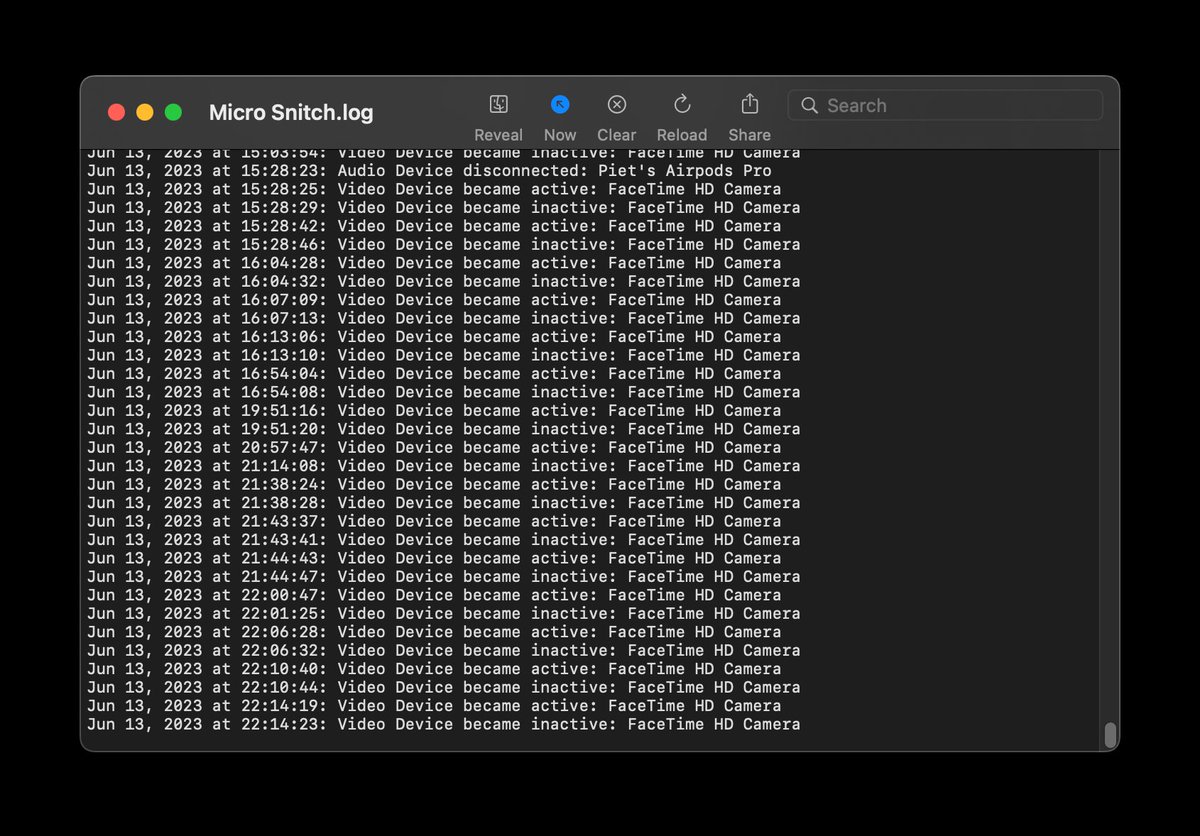The height and width of the screenshot is (836, 1200).
Task: Select the 19:51:16 log entry
Action: [x=434, y=411]
